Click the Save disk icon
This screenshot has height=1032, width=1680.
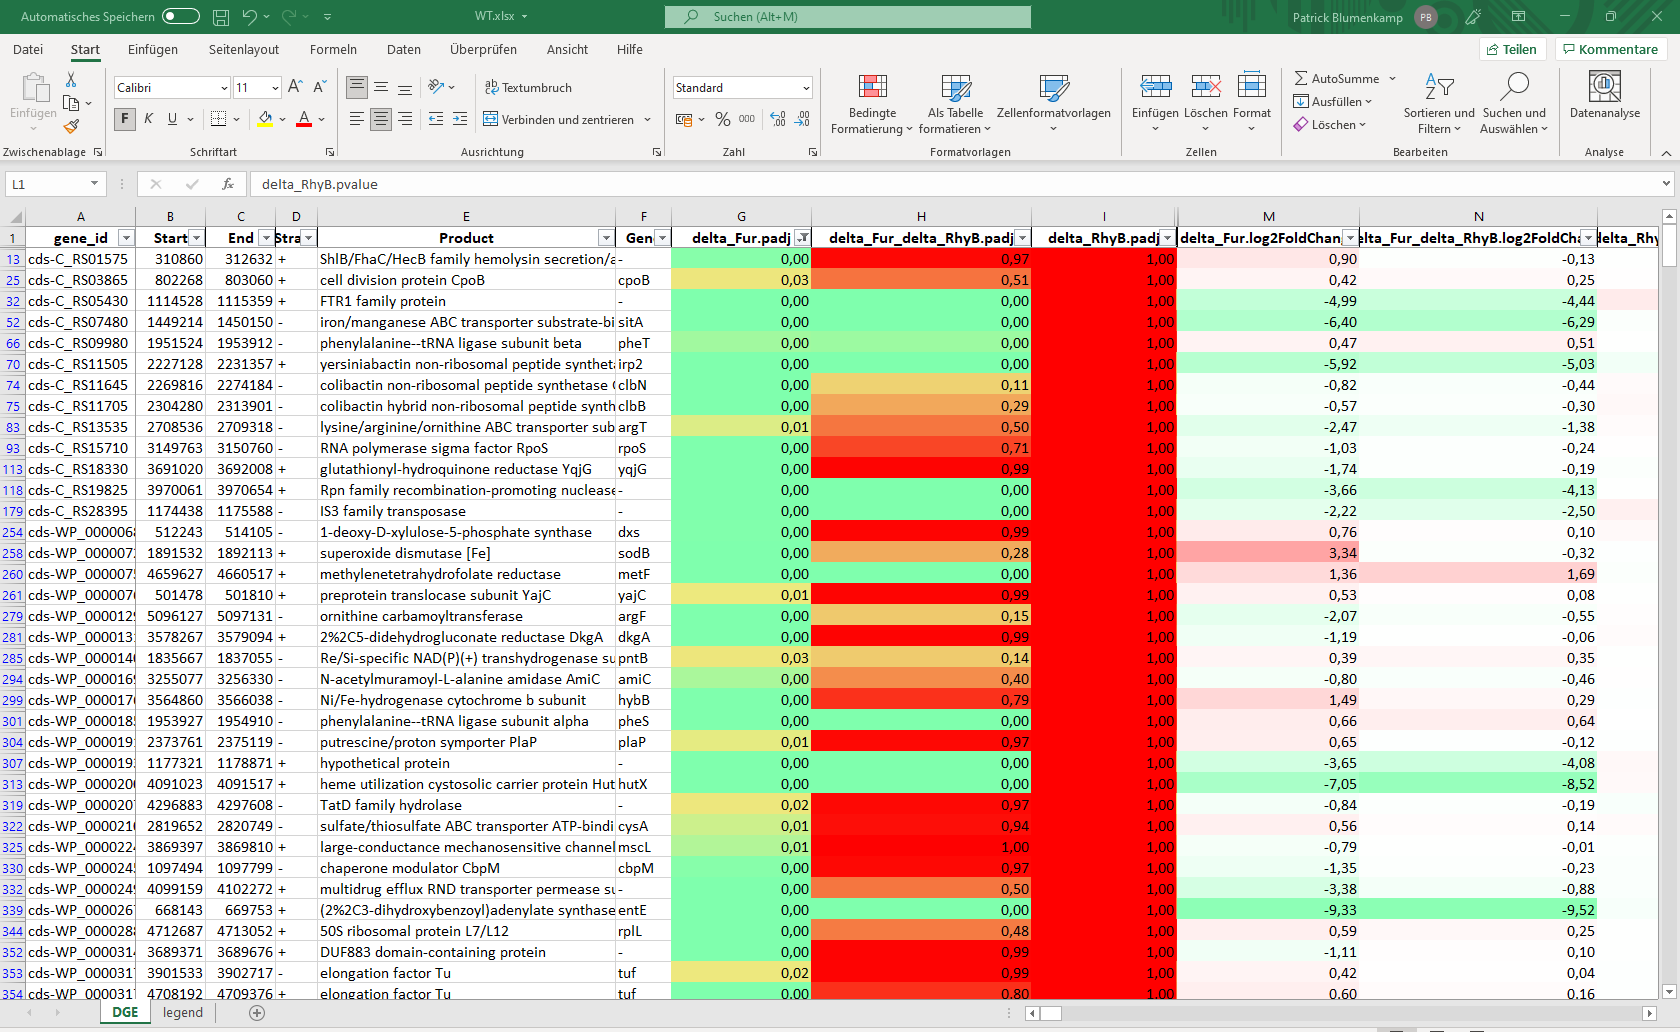point(221,17)
